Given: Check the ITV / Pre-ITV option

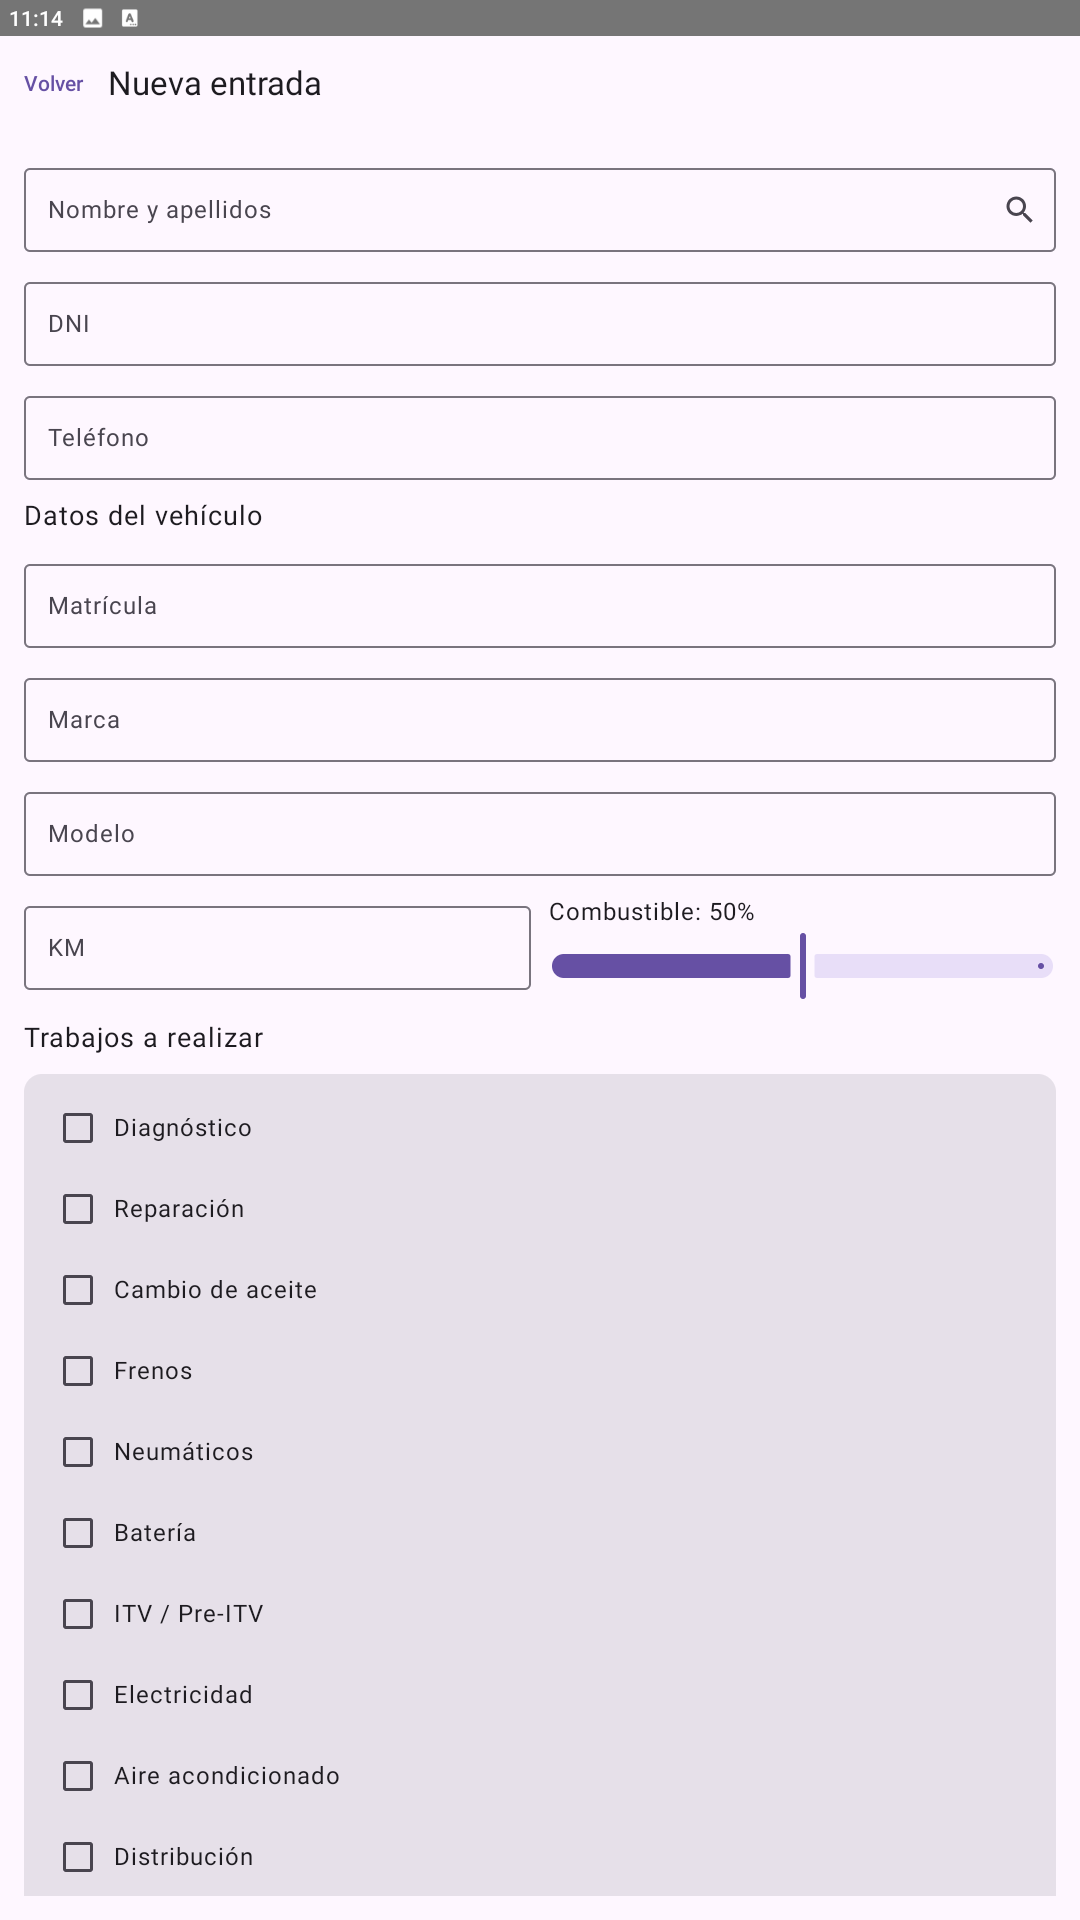Looking at the screenshot, I should click(x=78, y=1614).
